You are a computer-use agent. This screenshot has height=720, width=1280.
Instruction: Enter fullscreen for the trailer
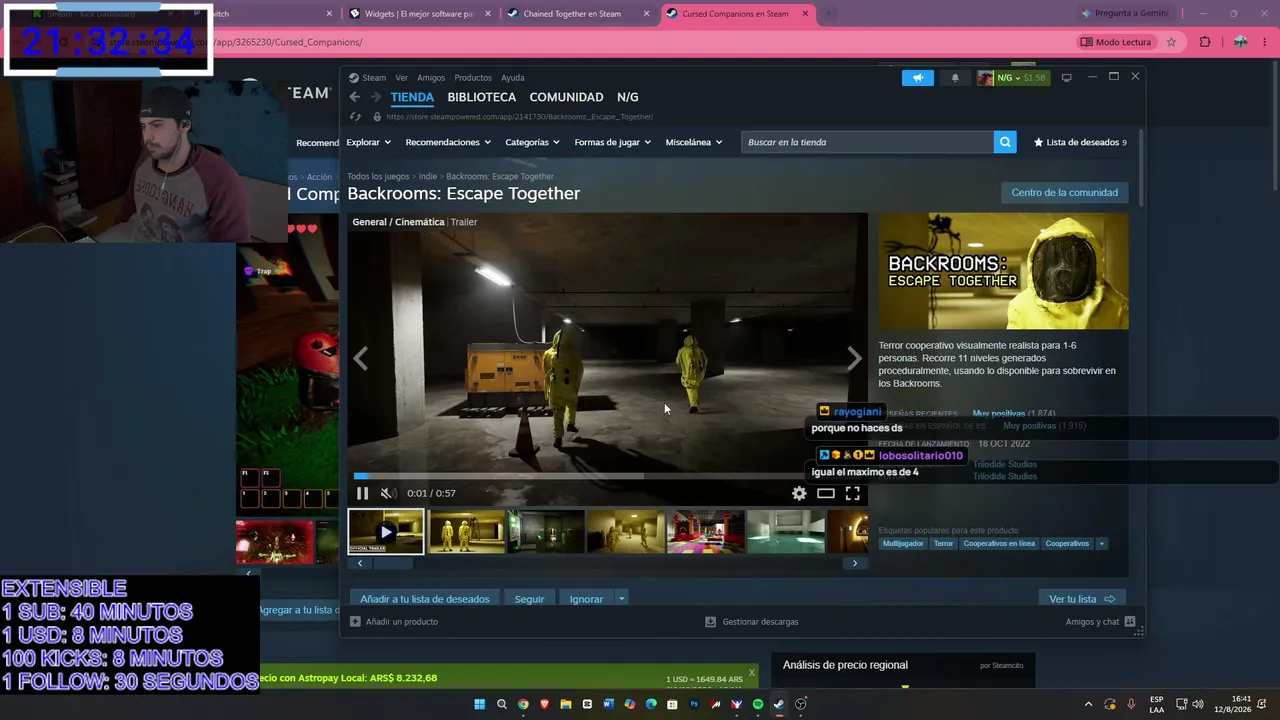pyautogui.click(x=853, y=493)
